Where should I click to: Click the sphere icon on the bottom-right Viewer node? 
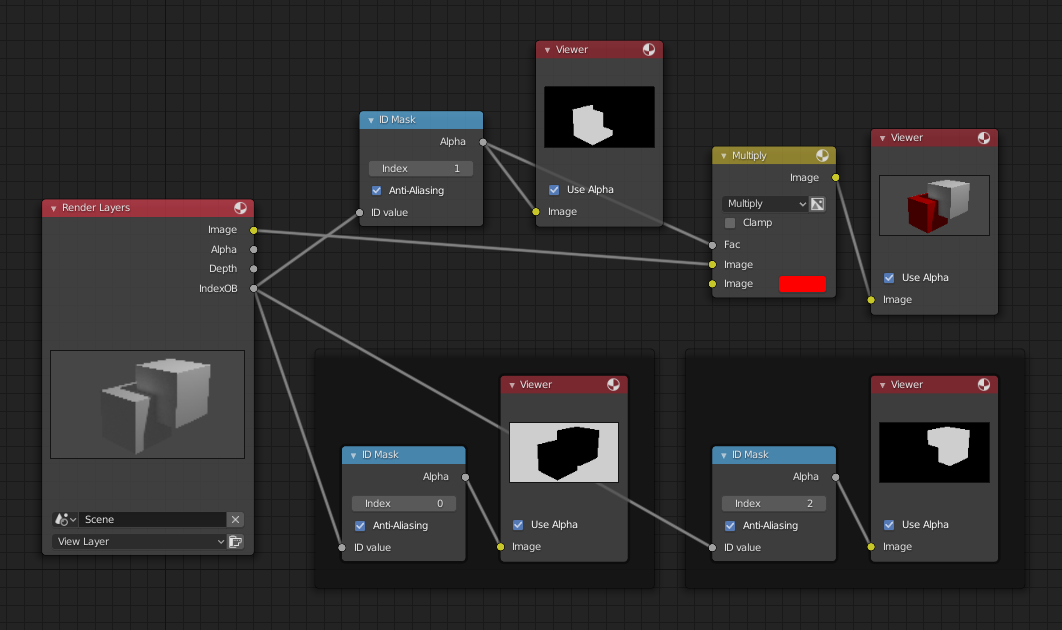coord(986,384)
